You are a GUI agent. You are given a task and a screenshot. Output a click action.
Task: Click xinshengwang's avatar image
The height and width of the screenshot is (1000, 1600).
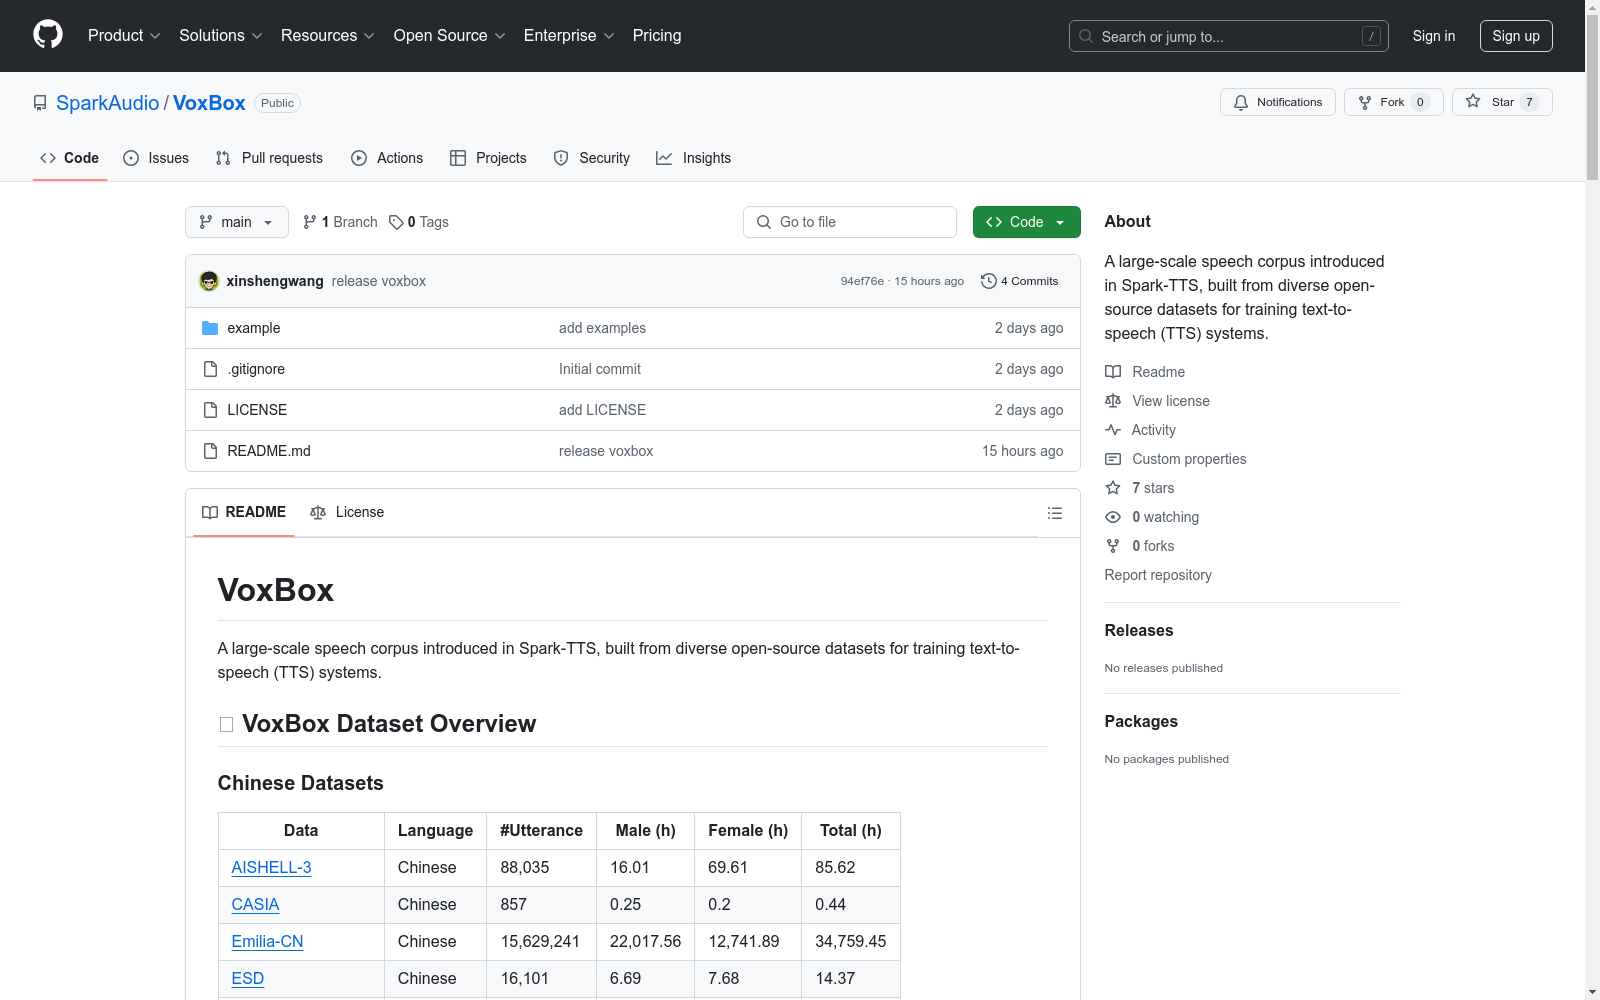(x=209, y=281)
